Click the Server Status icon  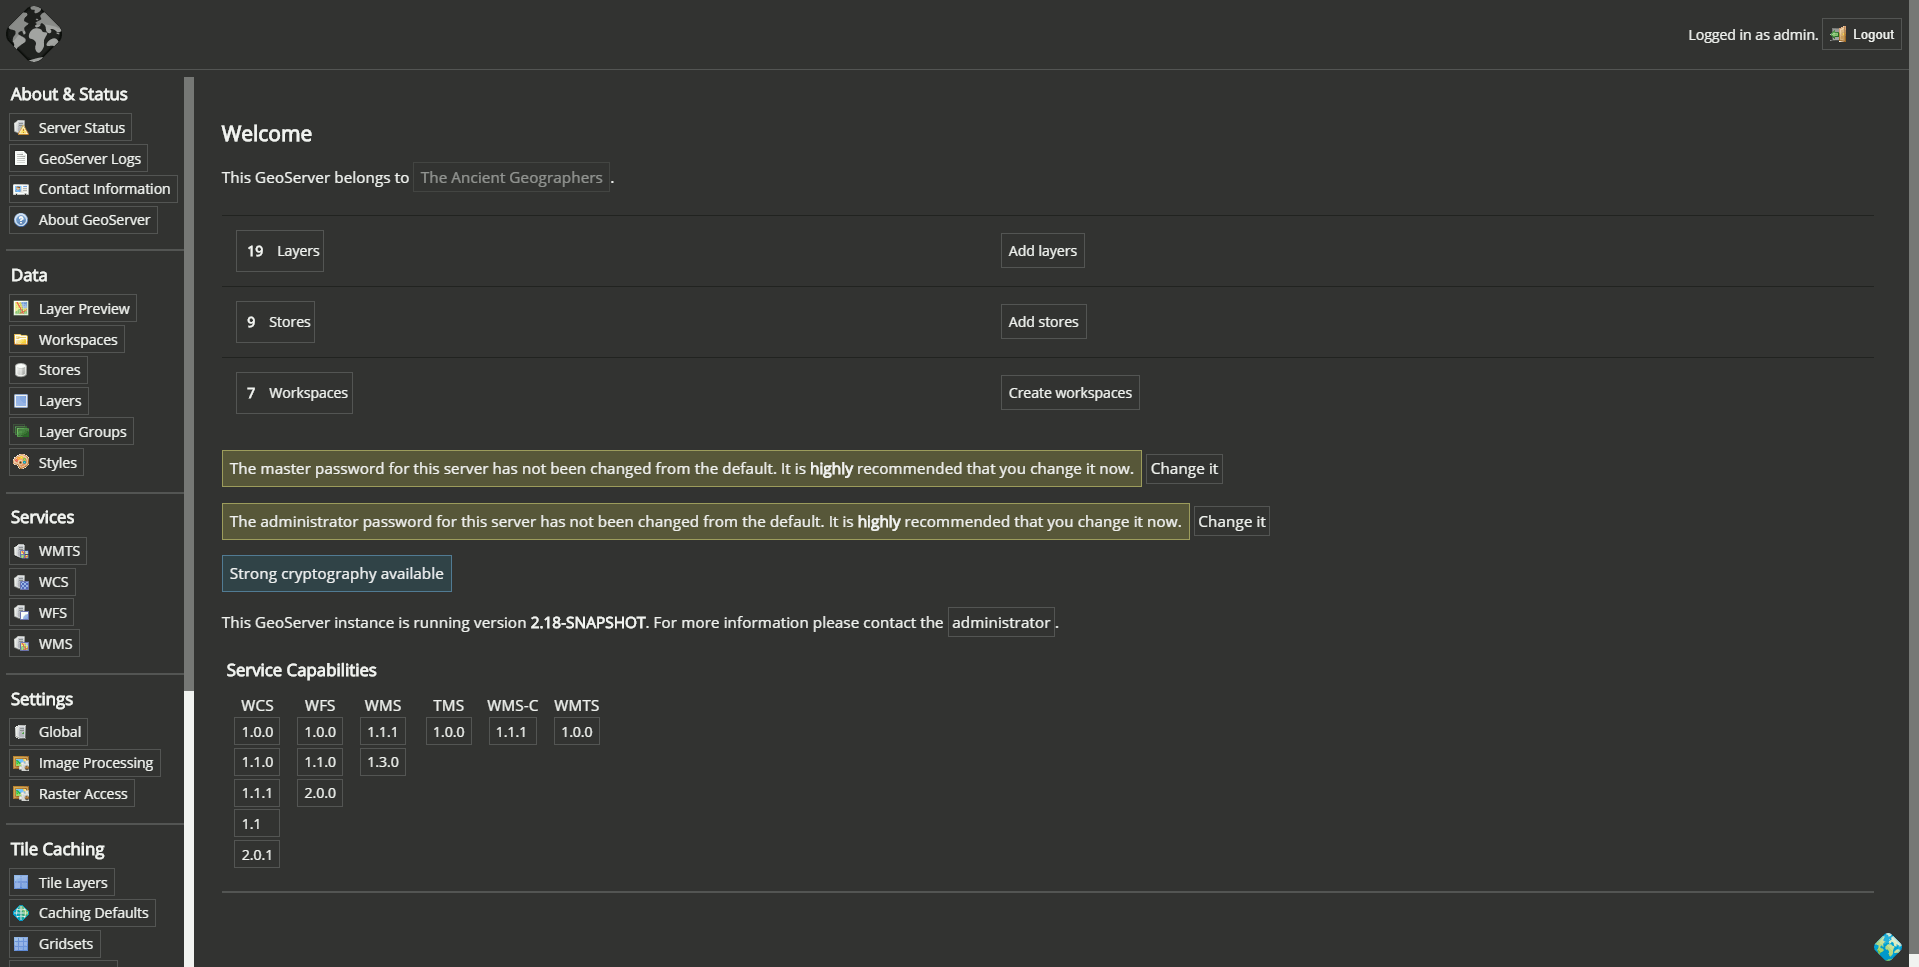point(21,128)
